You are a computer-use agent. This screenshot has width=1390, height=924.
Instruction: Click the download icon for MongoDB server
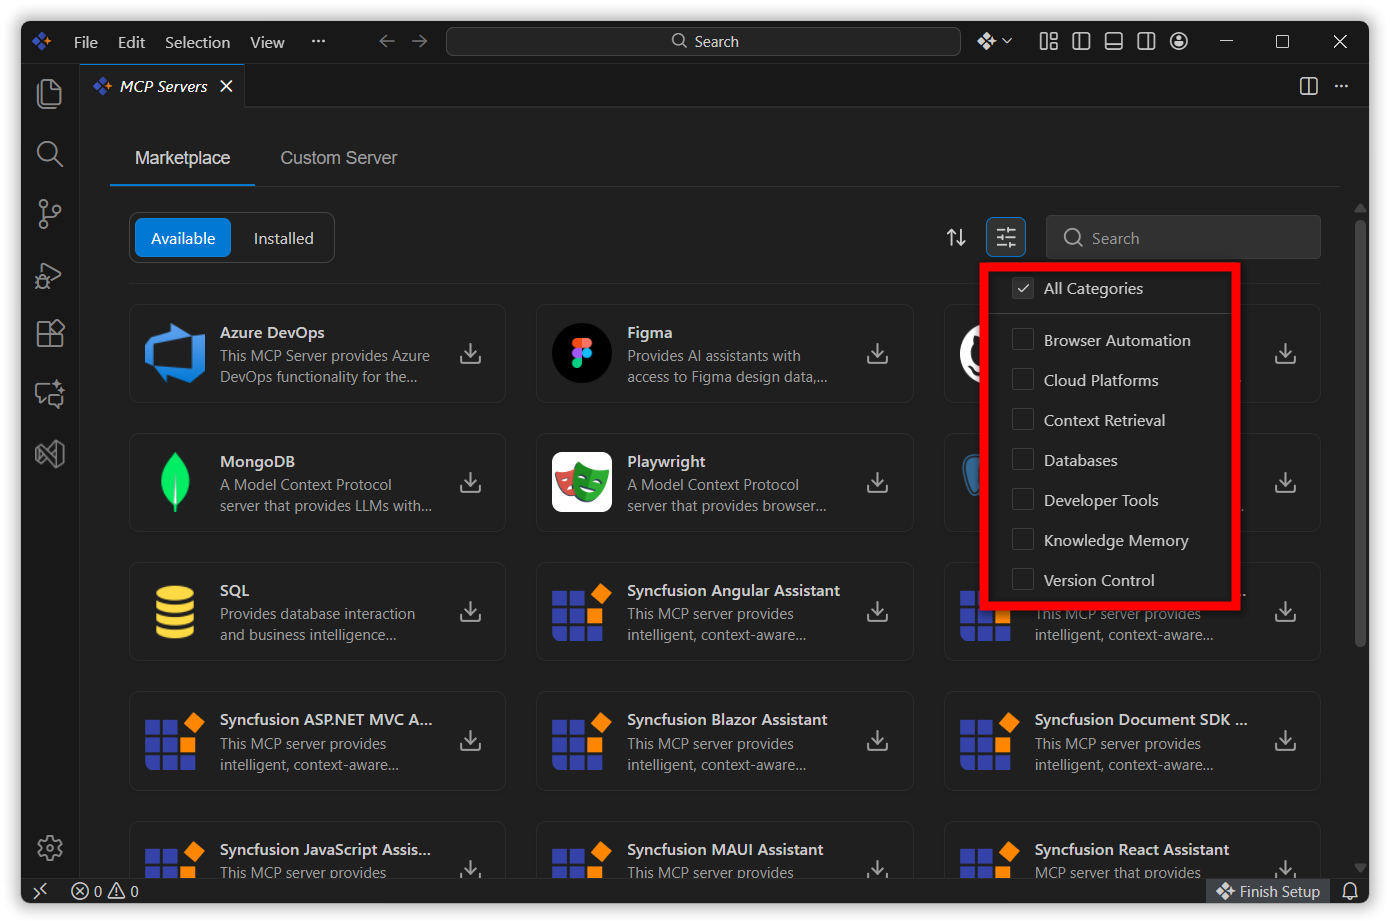coord(470,483)
